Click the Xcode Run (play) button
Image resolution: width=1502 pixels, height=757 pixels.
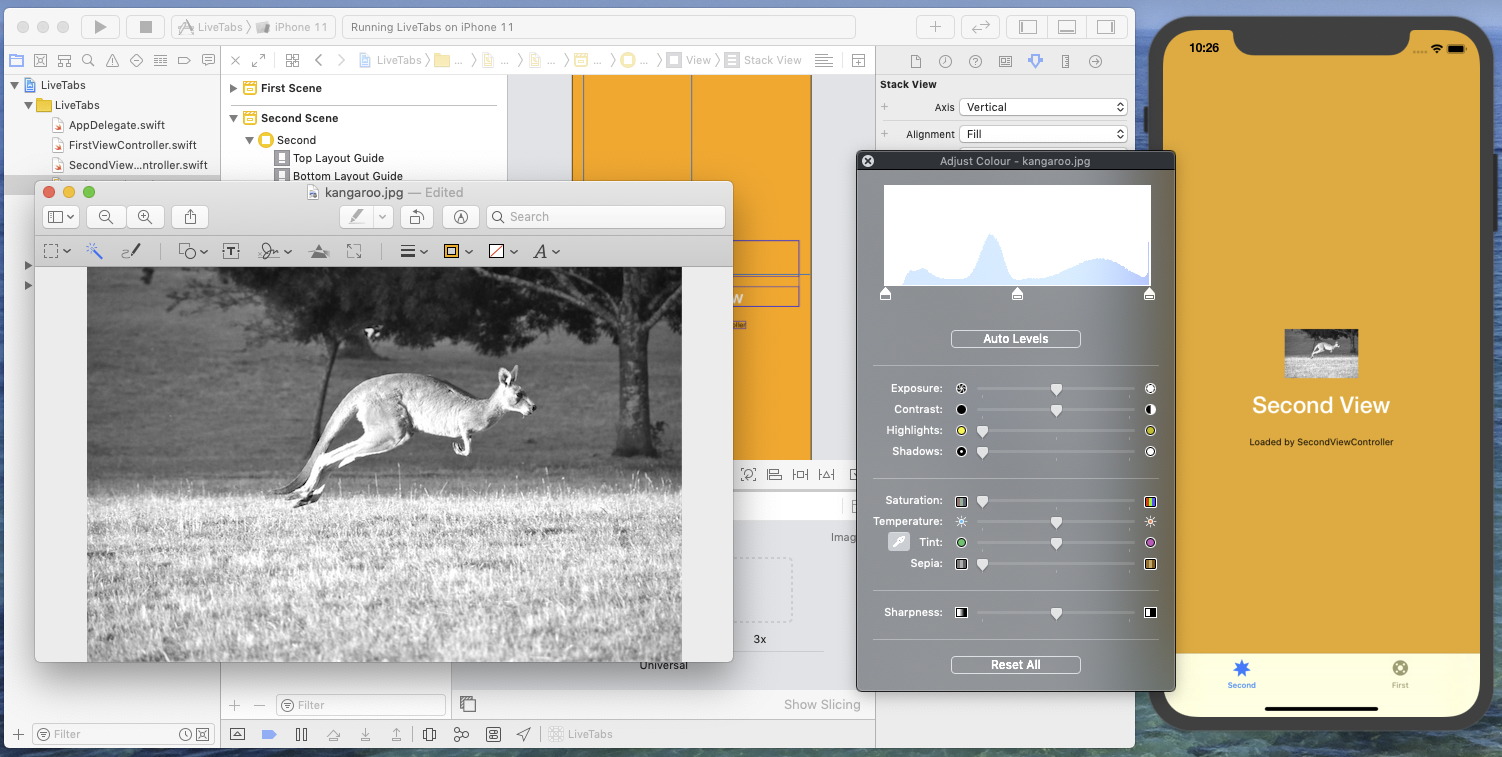[100, 27]
